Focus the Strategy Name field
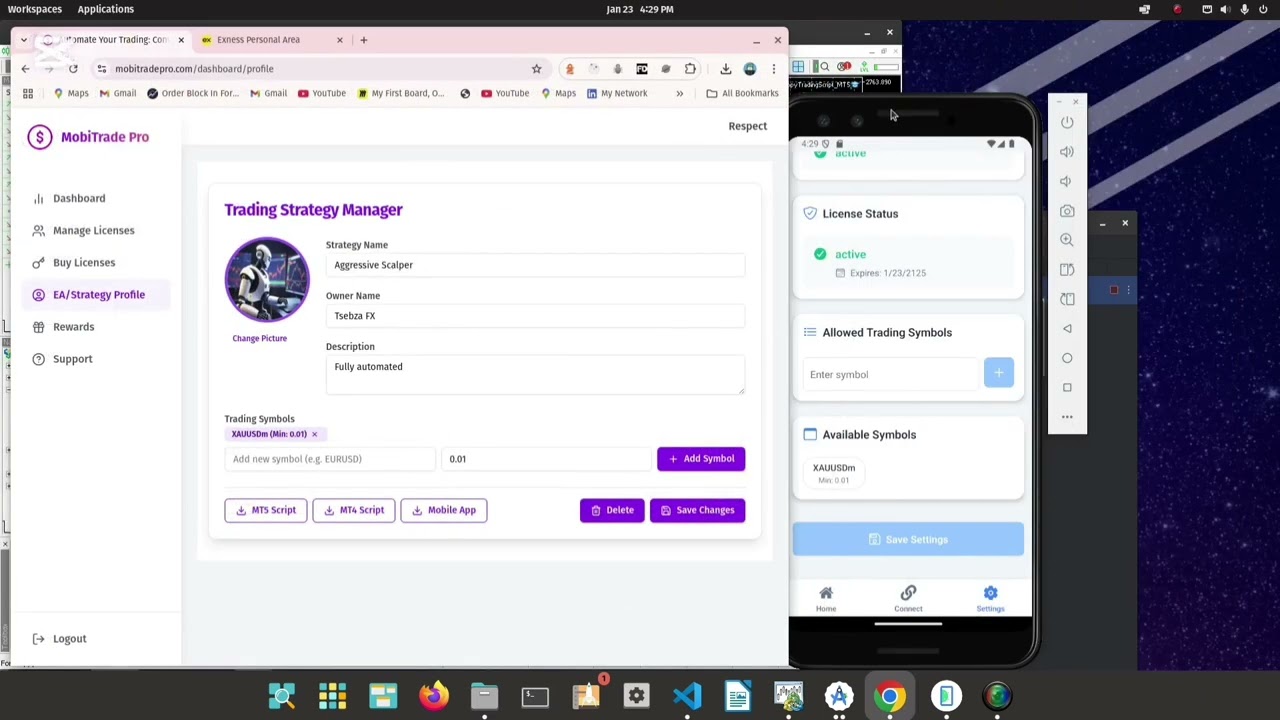 click(535, 265)
